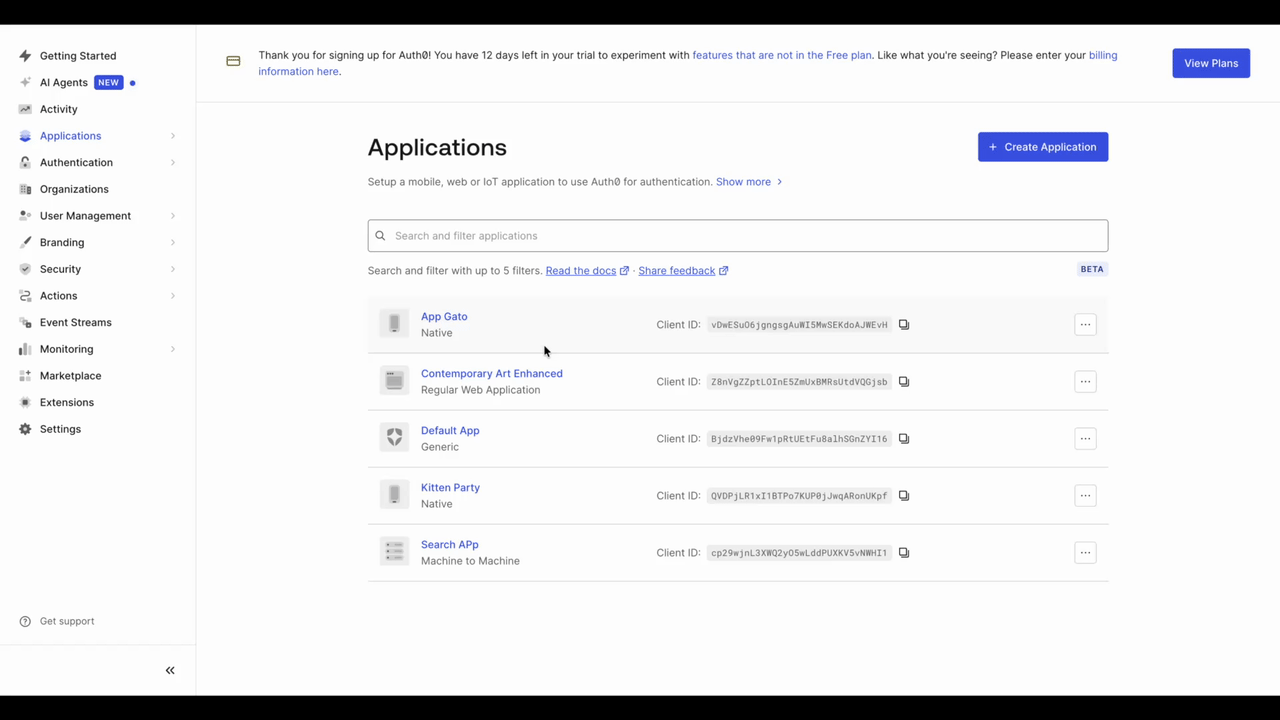Open options menu for App Gato
The image size is (1280, 720).
(x=1085, y=325)
